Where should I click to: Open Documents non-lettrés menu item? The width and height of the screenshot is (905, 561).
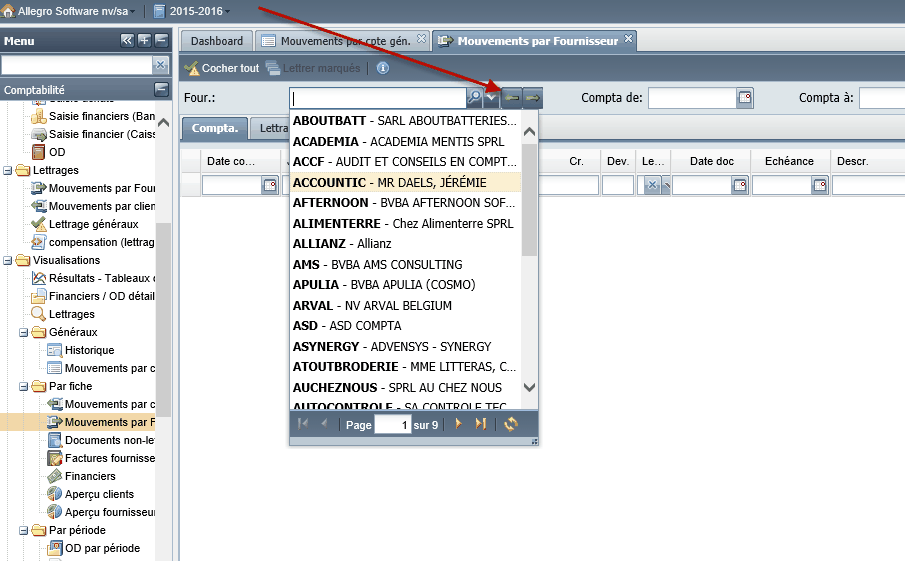101,440
